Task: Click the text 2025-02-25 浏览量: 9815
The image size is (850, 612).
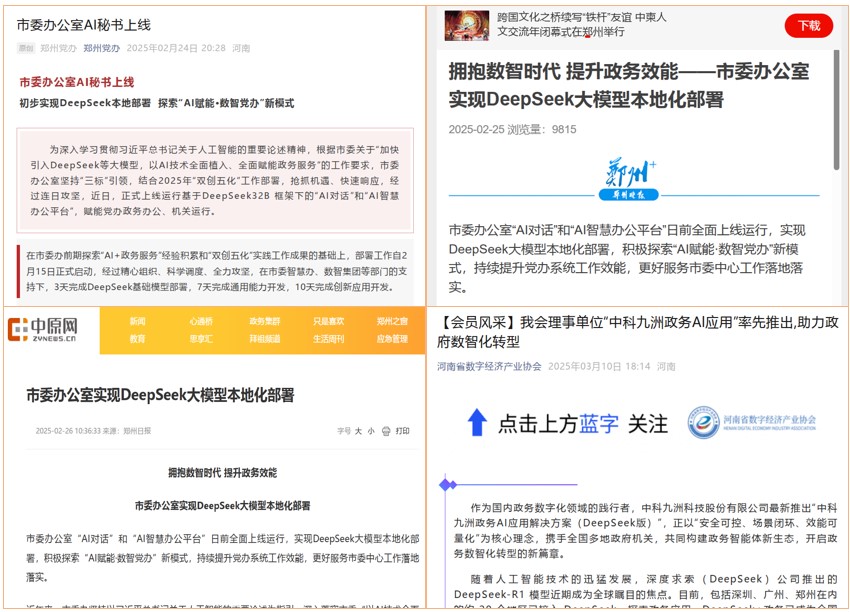Action: [x=512, y=130]
